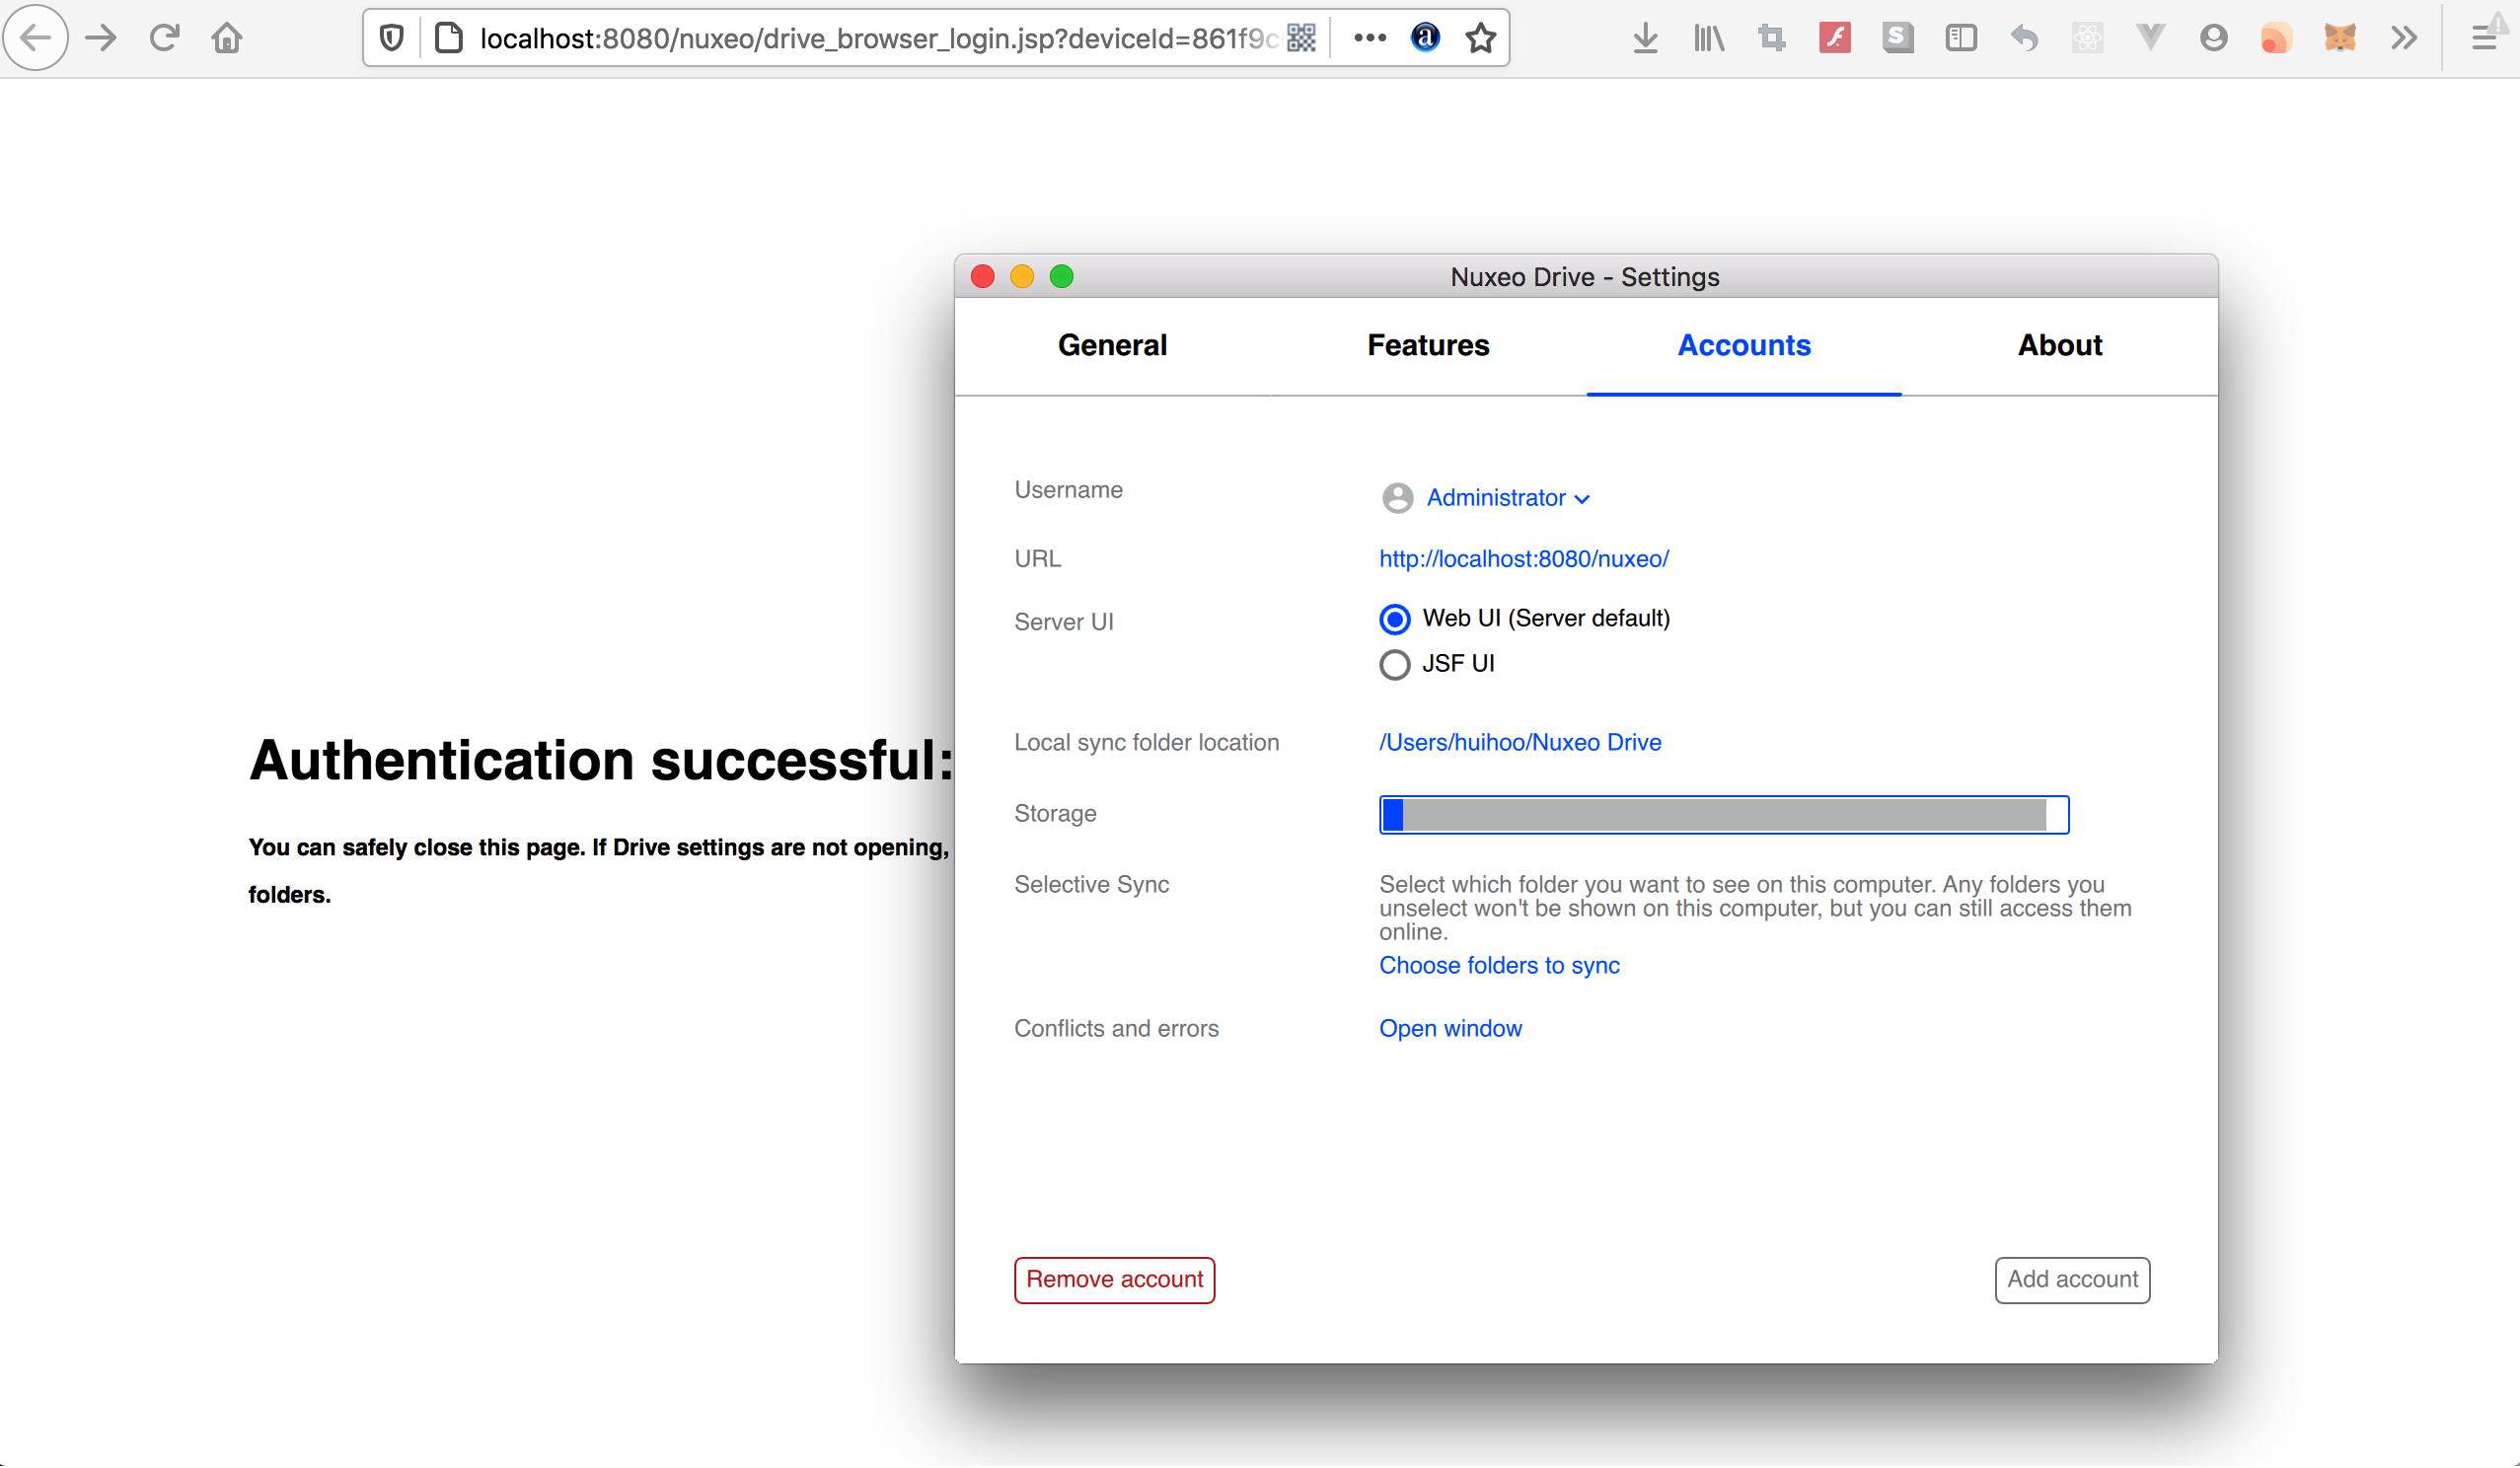The image size is (2520, 1468).
Task: Select the JSF UI radio button
Action: 1395,664
